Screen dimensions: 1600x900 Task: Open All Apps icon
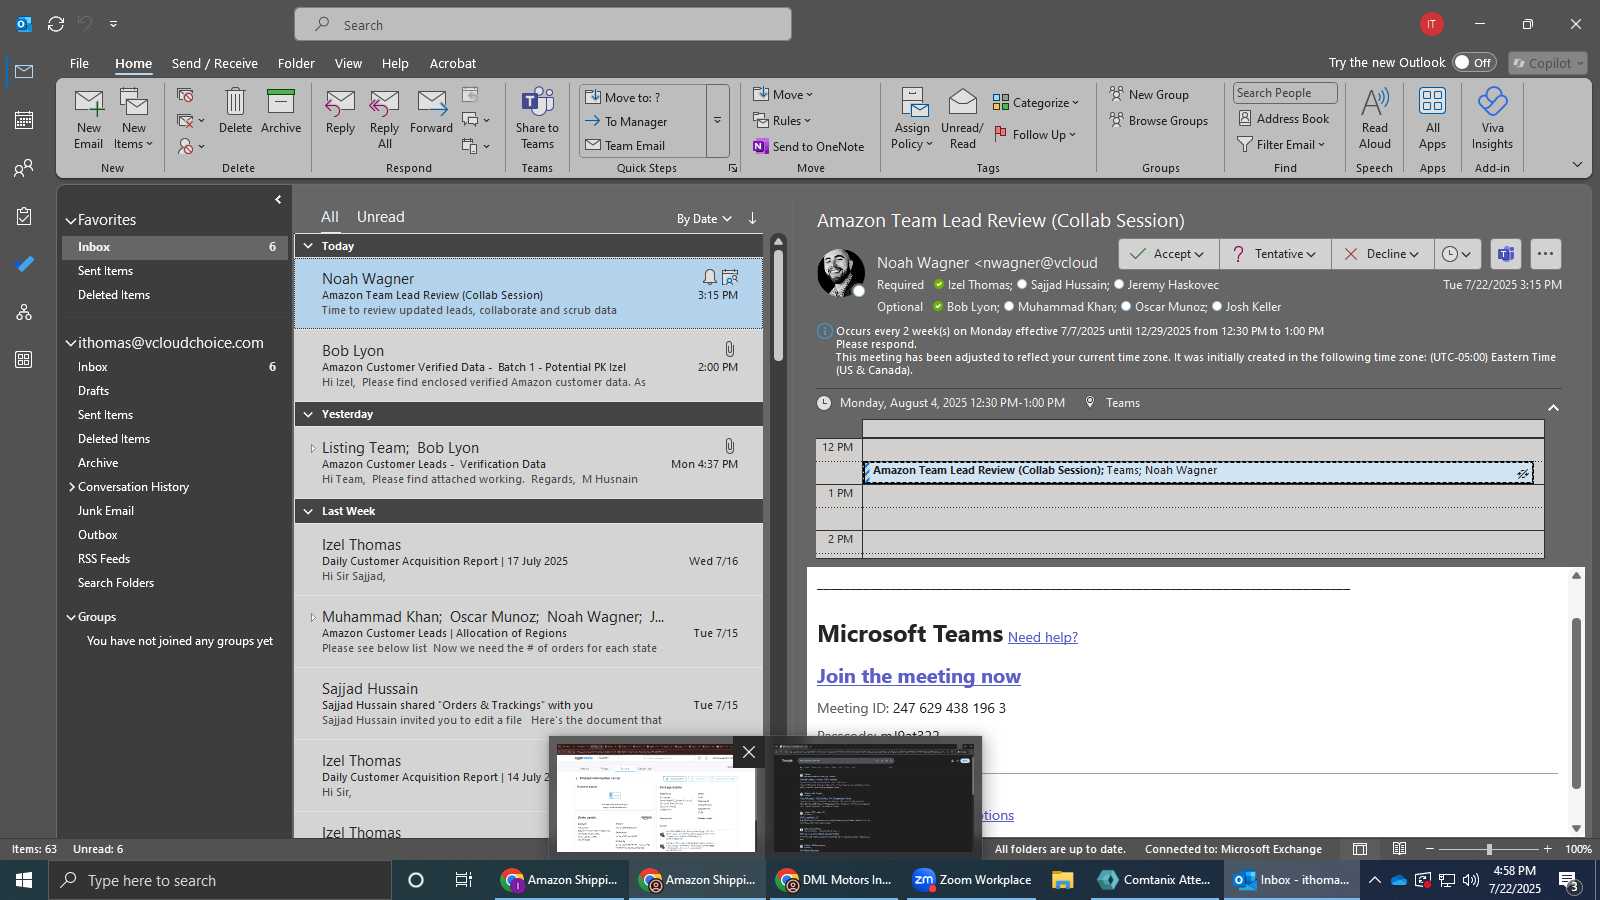pos(1432,102)
